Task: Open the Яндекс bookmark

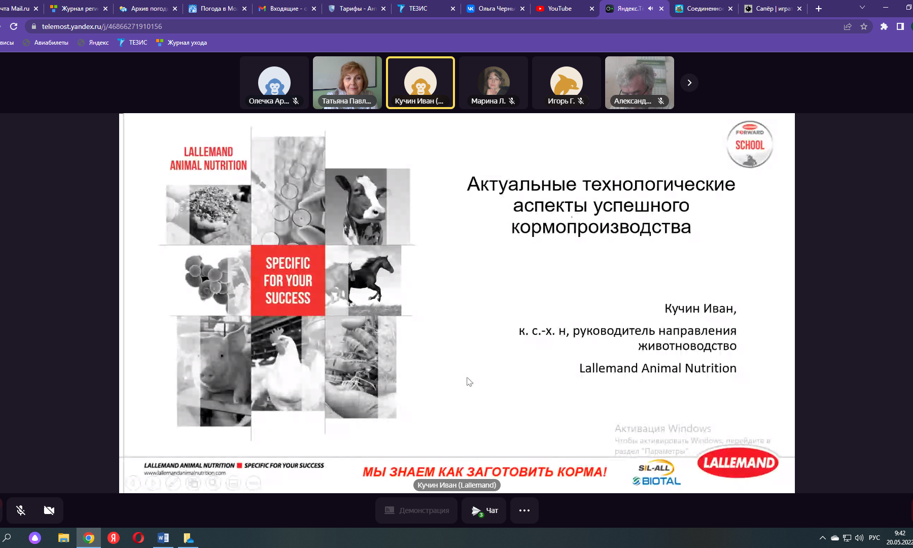Action: click(x=93, y=43)
